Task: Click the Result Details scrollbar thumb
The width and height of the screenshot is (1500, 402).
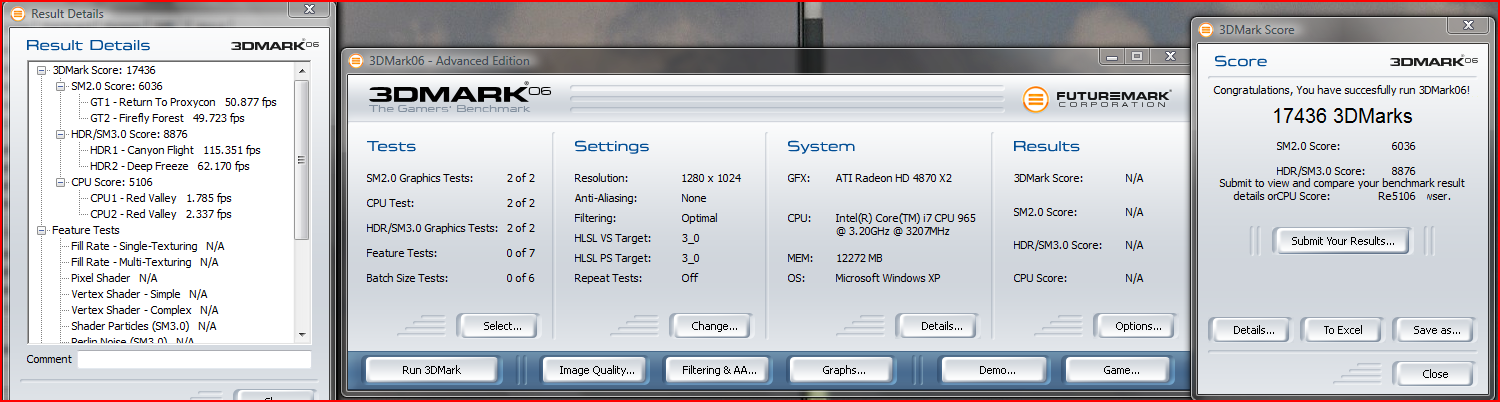Action: (x=302, y=160)
